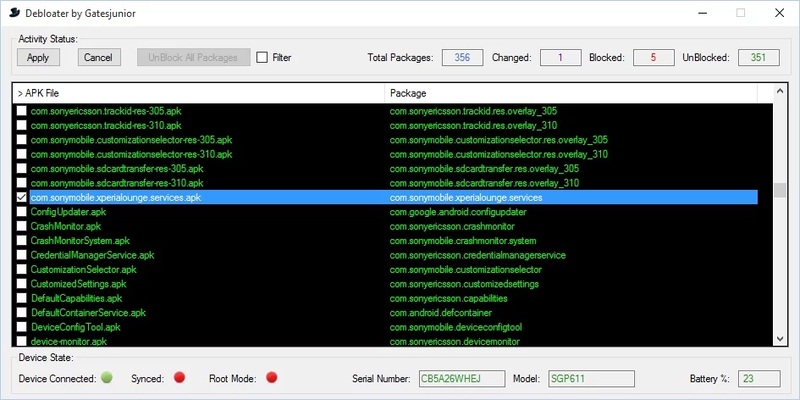The height and width of the screenshot is (400, 800).
Task: Sort by the Package column header
Action: 570,93
